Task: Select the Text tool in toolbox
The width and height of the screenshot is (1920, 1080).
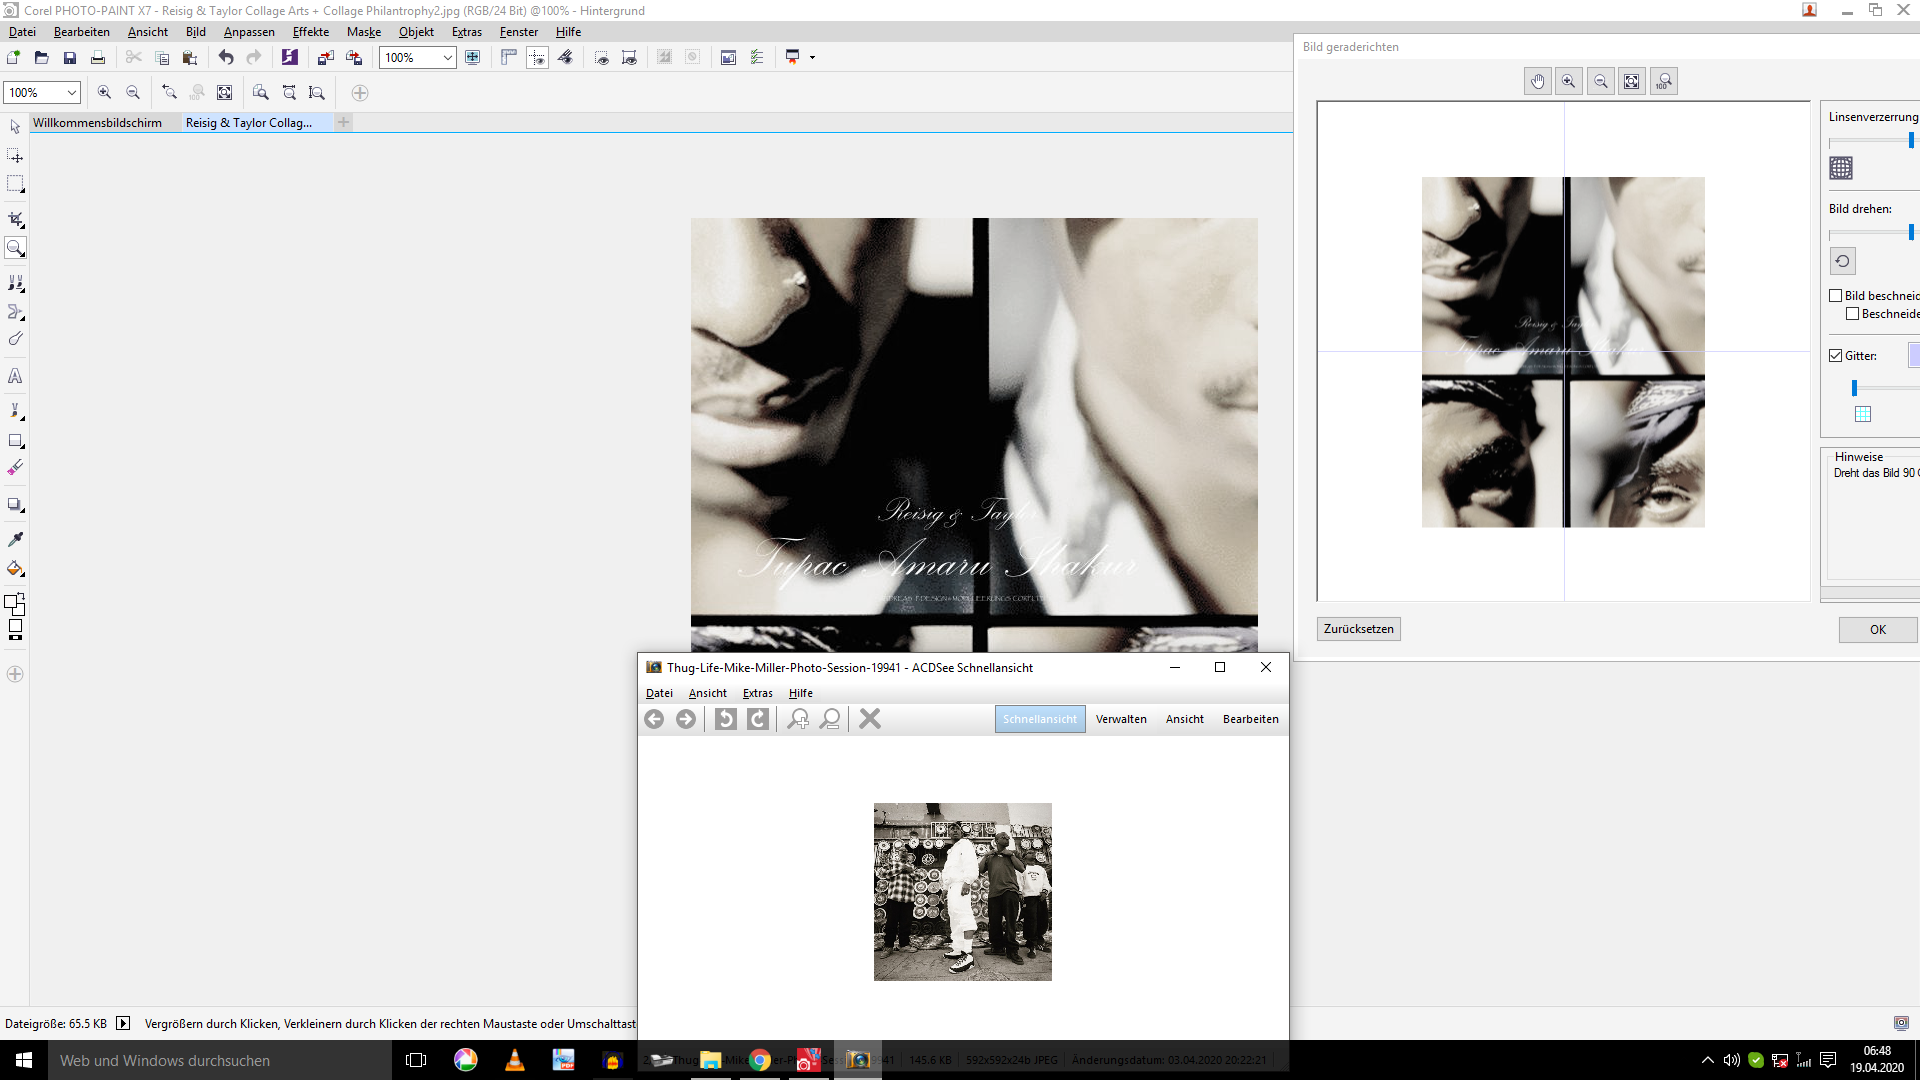Action: tap(15, 377)
